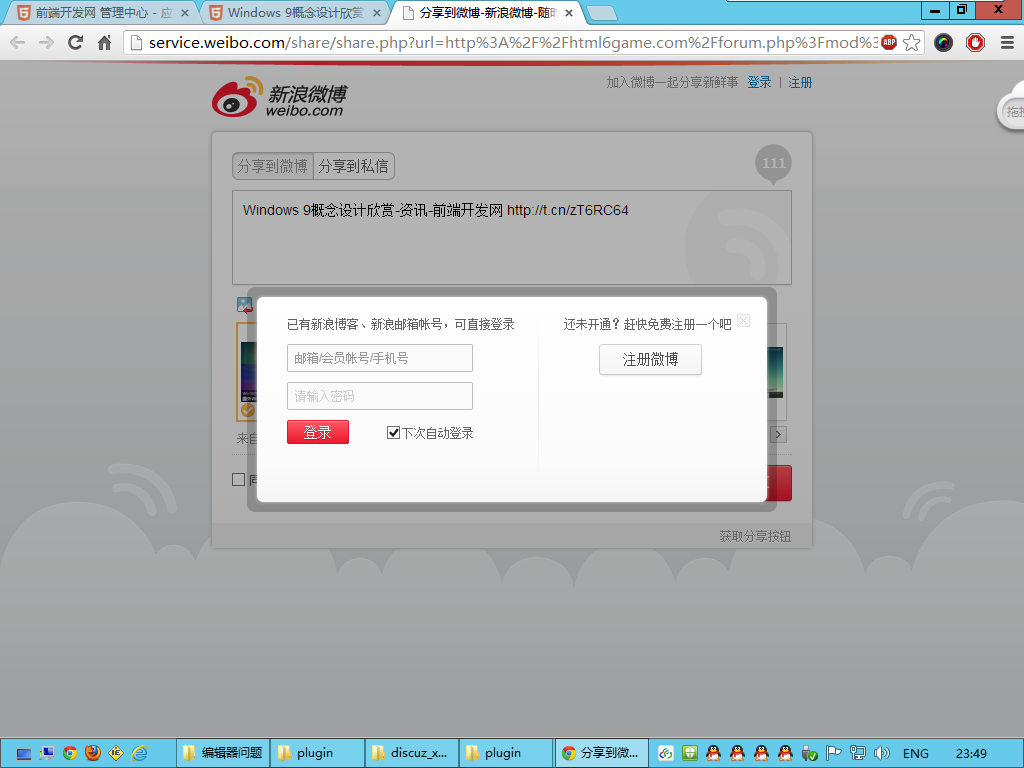Select the left image thumbnail with orange border
Viewport: 1024px width, 768px height.
click(246, 372)
